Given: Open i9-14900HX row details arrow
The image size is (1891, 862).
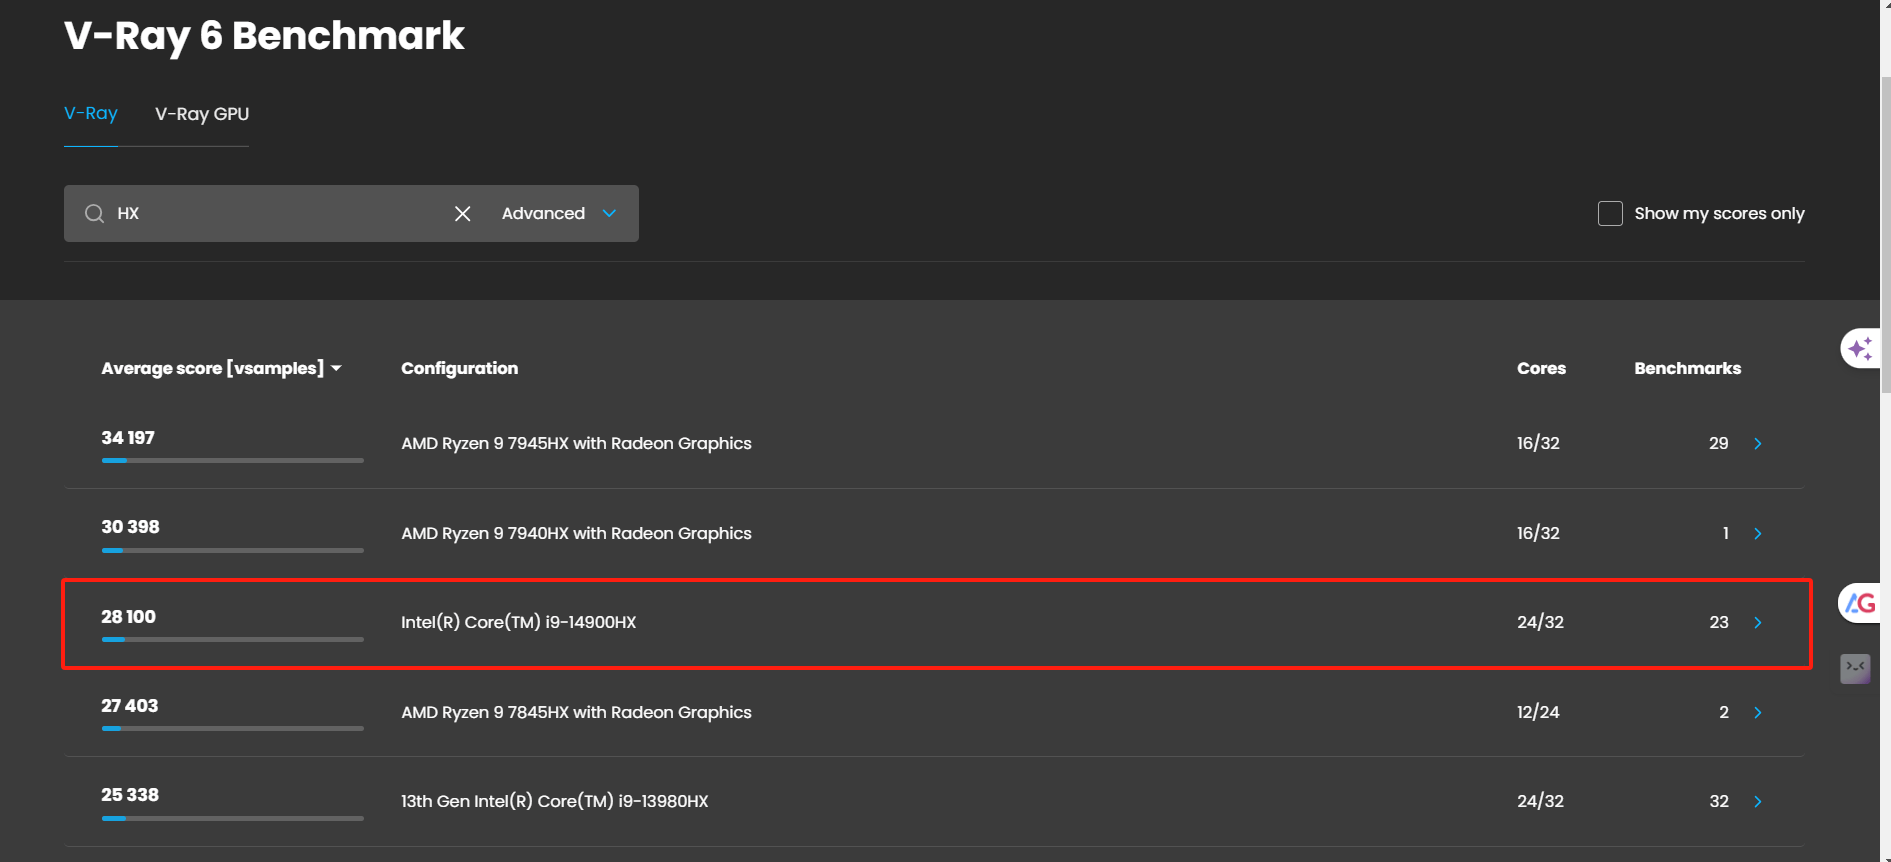Looking at the screenshot, I should point(1757,622).
